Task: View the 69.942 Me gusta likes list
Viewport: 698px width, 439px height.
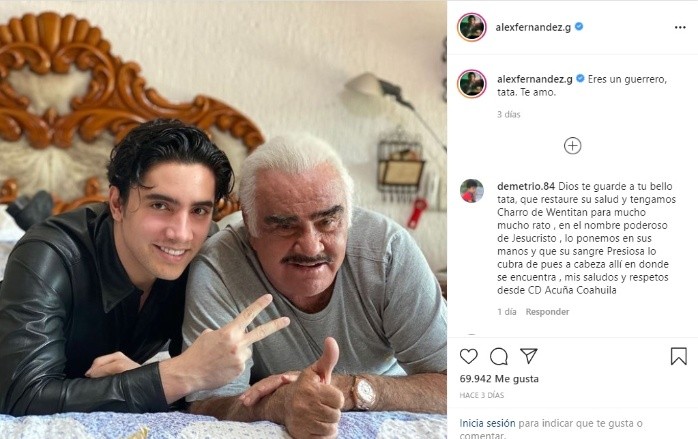Action: tap(499, 379)
